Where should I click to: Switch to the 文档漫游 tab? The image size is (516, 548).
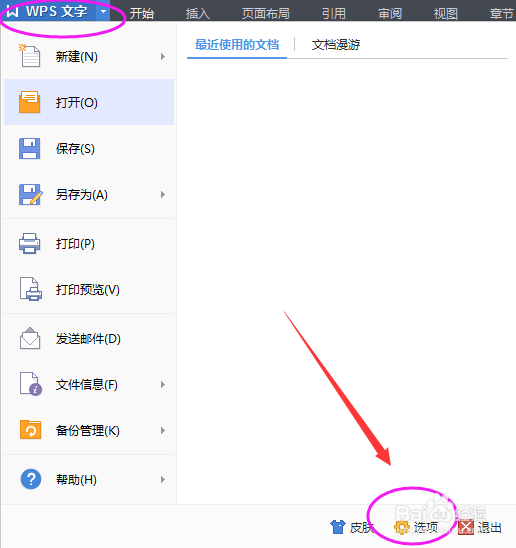(x=336, y=45)
